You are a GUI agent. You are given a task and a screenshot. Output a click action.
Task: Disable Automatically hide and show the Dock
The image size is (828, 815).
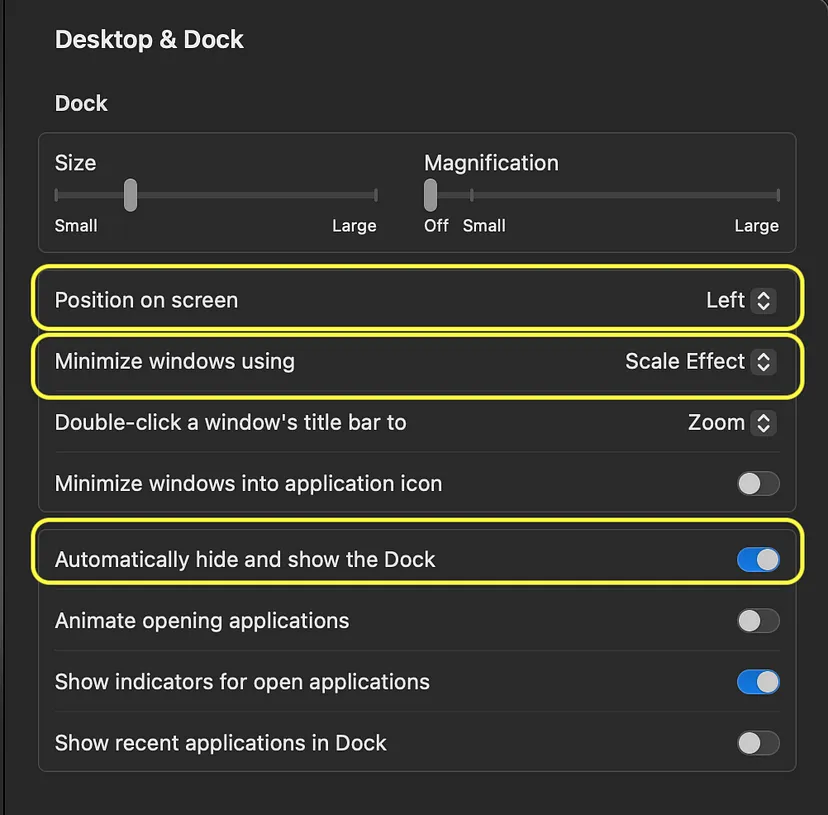tap(758, 560)
